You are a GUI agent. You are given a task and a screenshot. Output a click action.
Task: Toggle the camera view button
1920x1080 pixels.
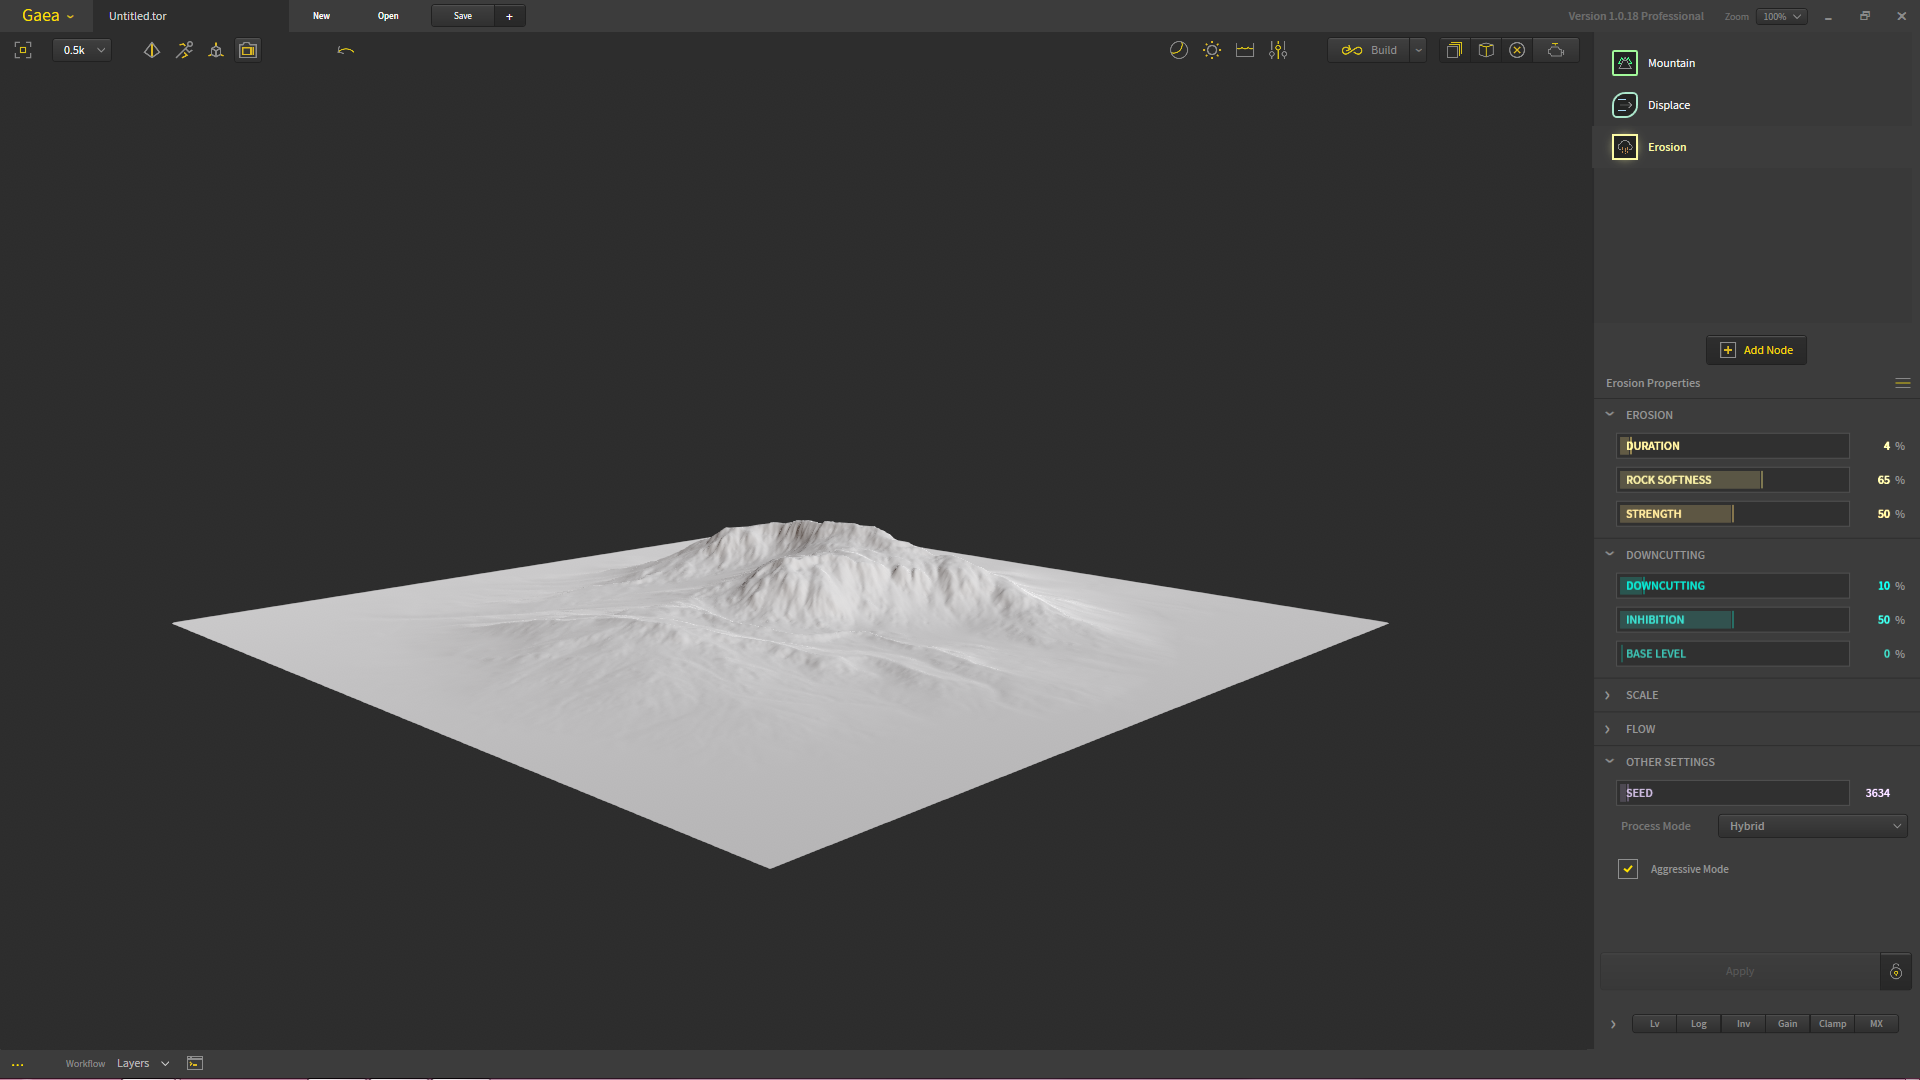[x=248, y=50]
